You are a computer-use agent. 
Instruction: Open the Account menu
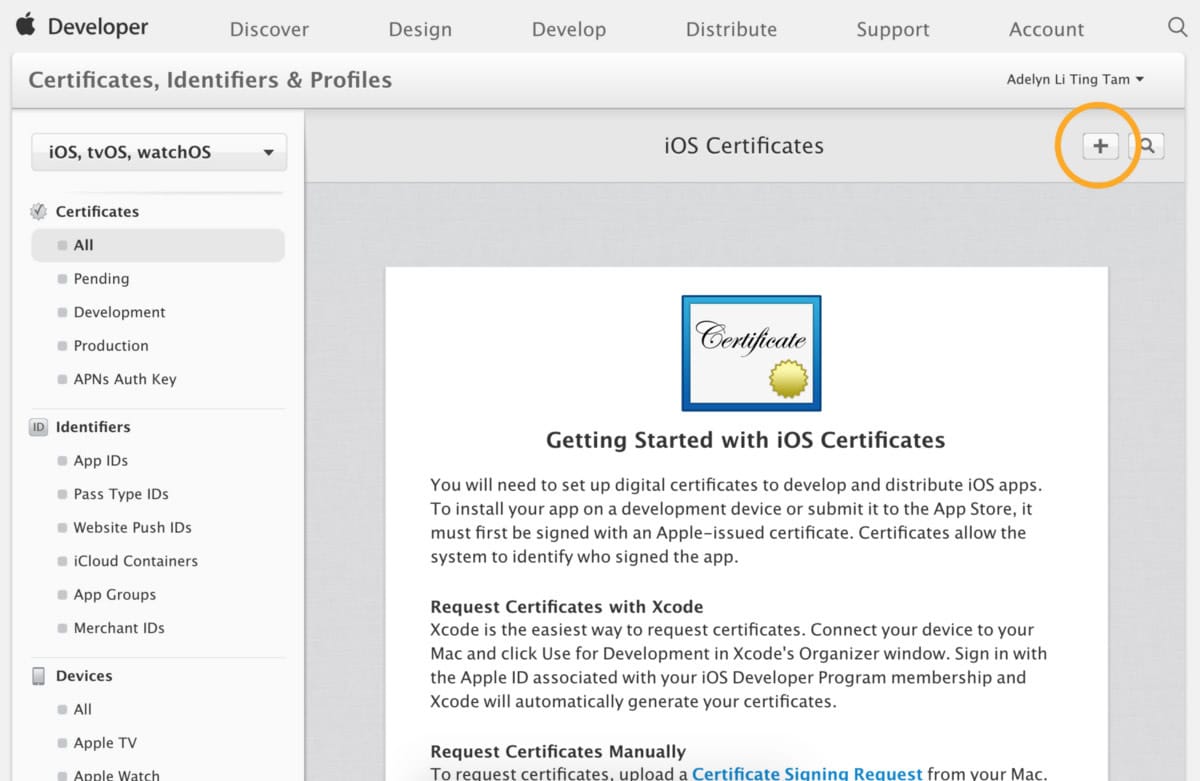(x=1047, y=29)
